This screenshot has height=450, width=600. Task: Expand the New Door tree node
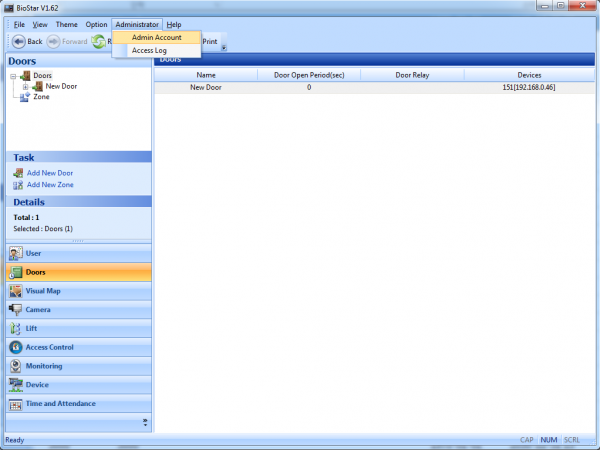pos(25,87)
